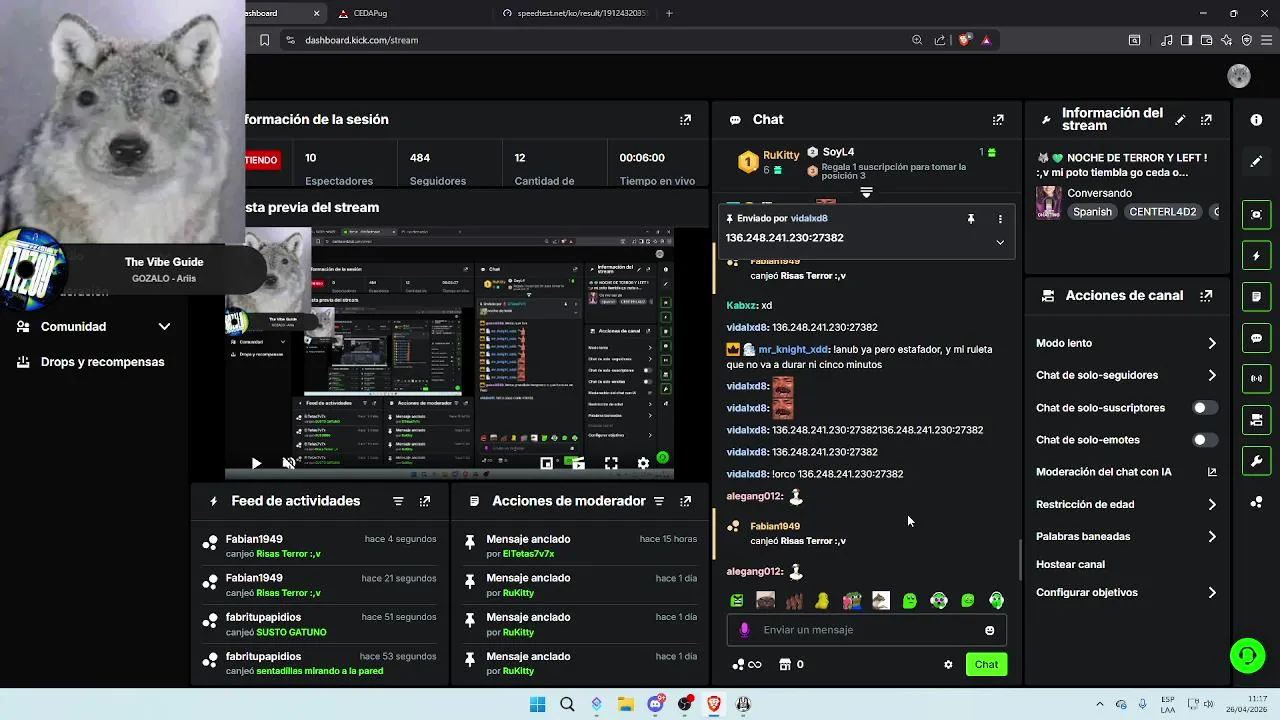
Task: Switch to the CEDAPug browser tab
Action: (x=408, y=13)
